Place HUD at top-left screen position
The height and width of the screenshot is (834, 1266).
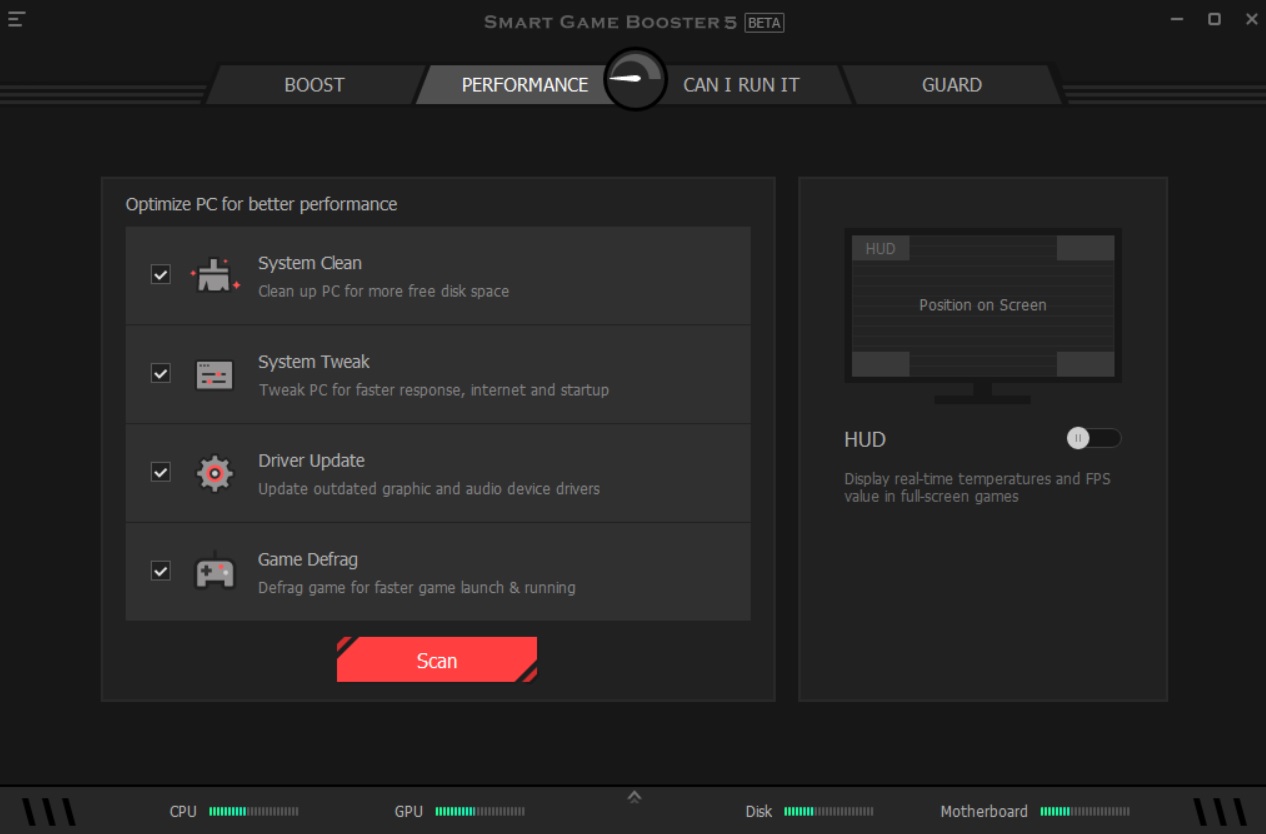coord(880,248)
